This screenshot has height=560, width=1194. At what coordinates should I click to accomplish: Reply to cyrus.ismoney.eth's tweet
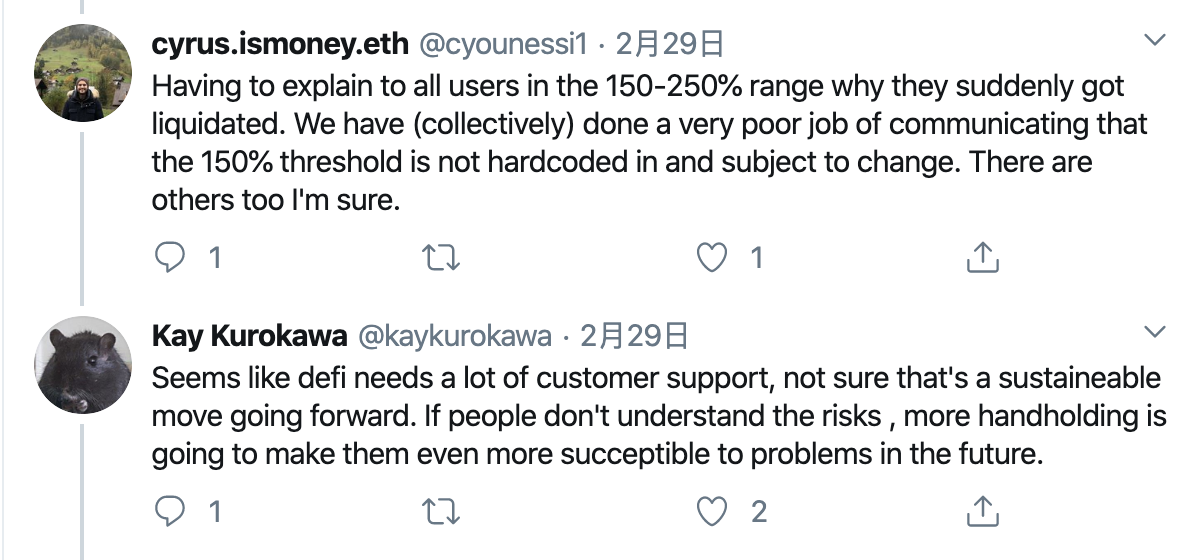(170, 258)
